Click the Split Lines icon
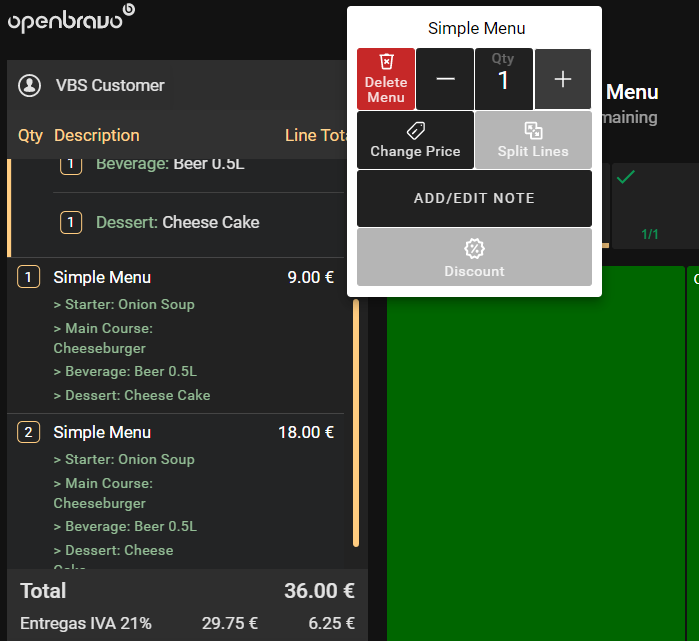 click(x=533, y=131)
